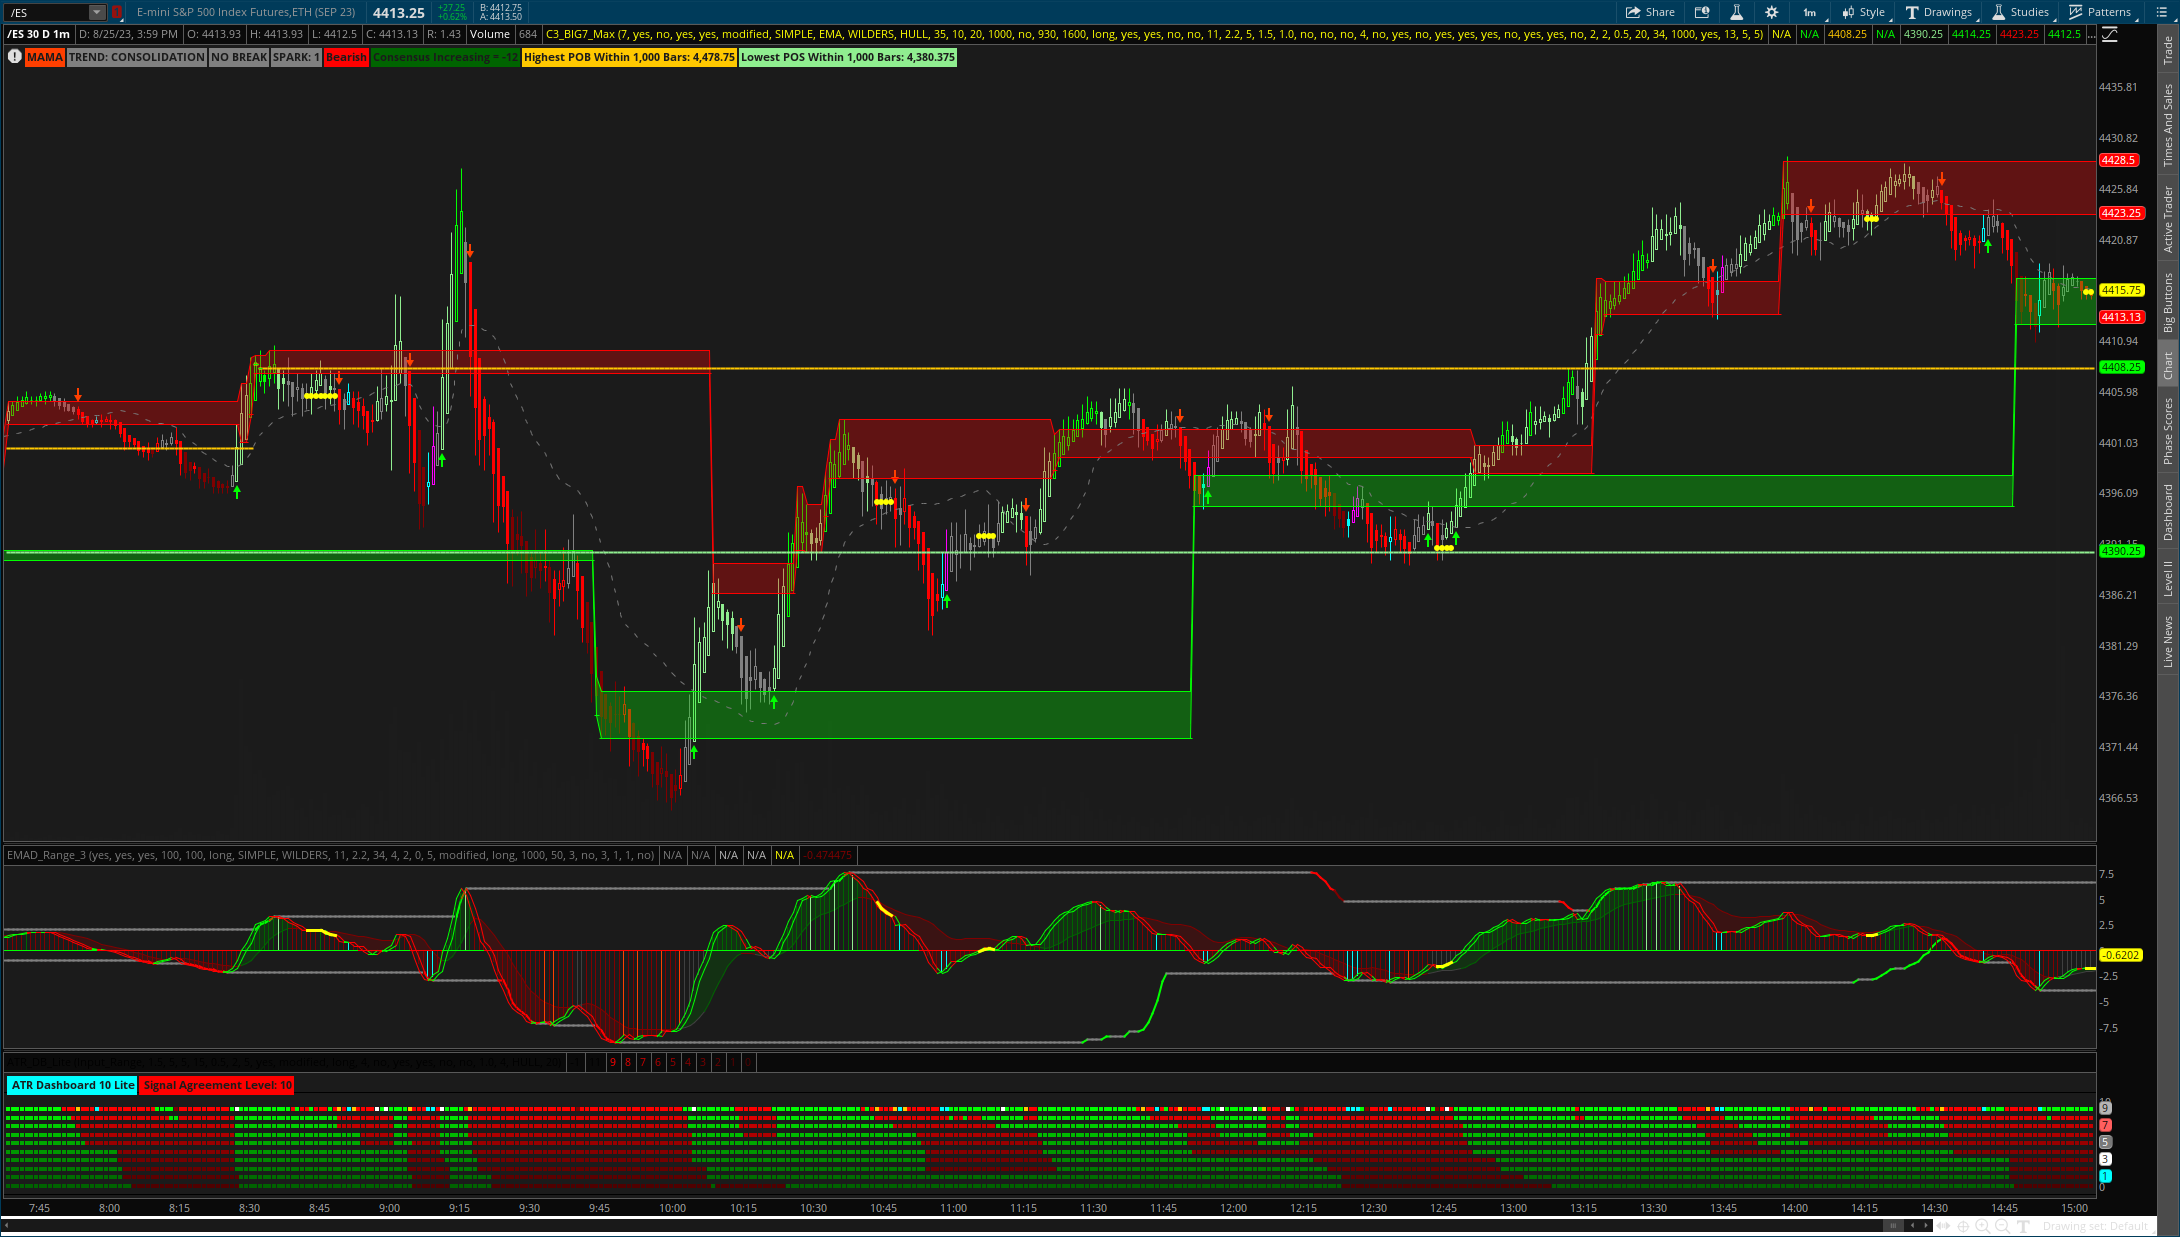This screenshot has width=2180, height=1237.
Task: Open the Dashboard sidebar tab
Action: pyautogui.click(x=2168, y=512)
